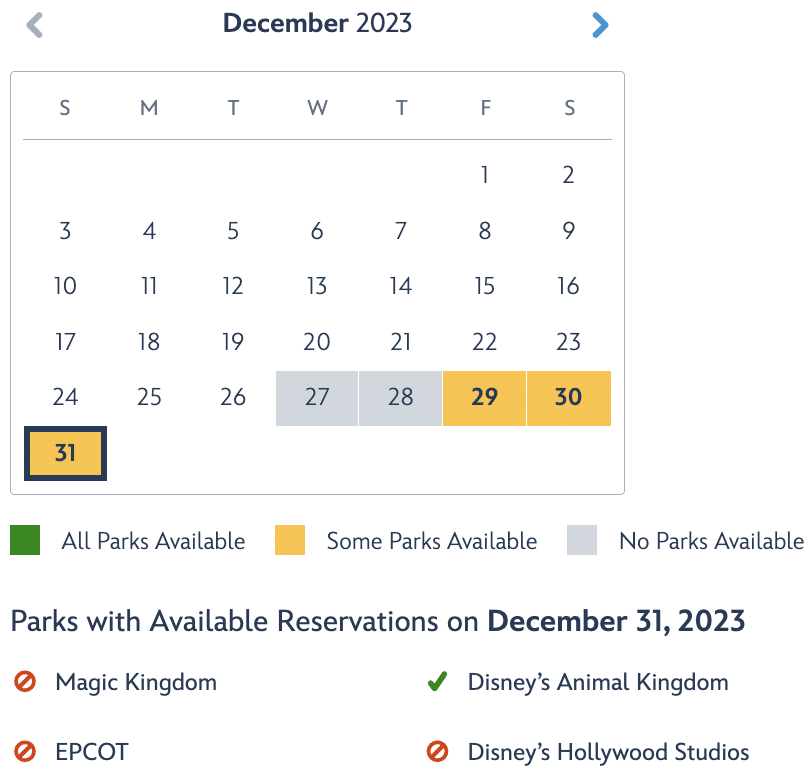Pick the grayed-out December 27 date

point(316,398)
